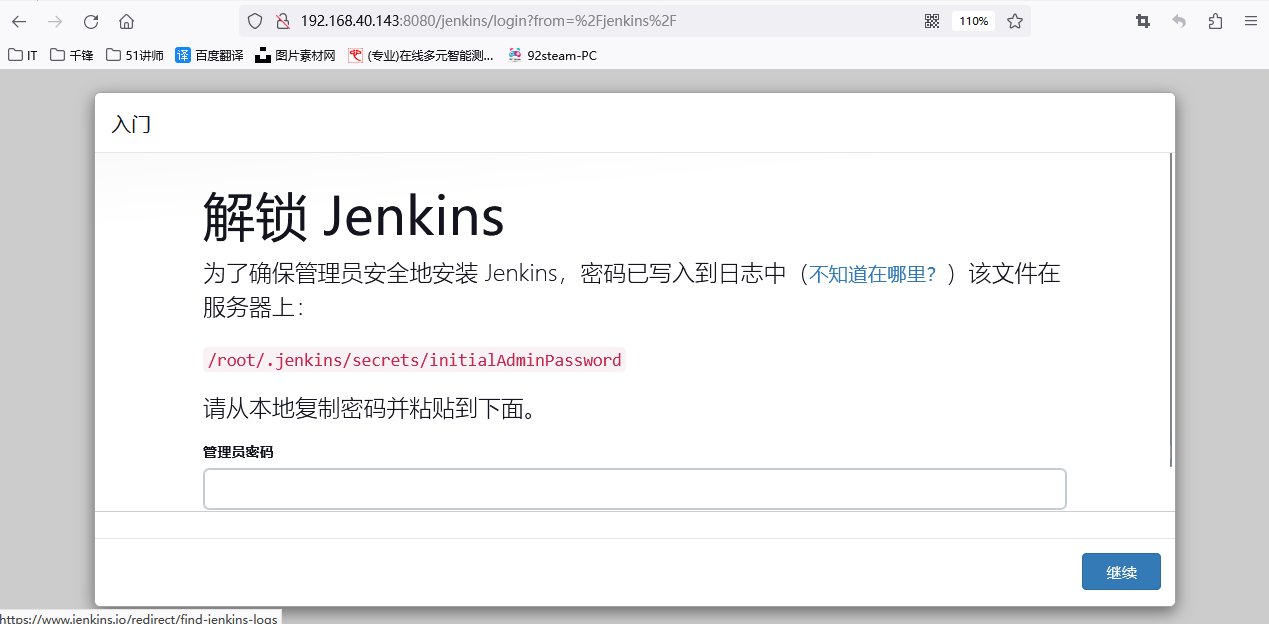Click the /root/.jenkins/secrets/initialAdminPassword path text

[414, 360]
